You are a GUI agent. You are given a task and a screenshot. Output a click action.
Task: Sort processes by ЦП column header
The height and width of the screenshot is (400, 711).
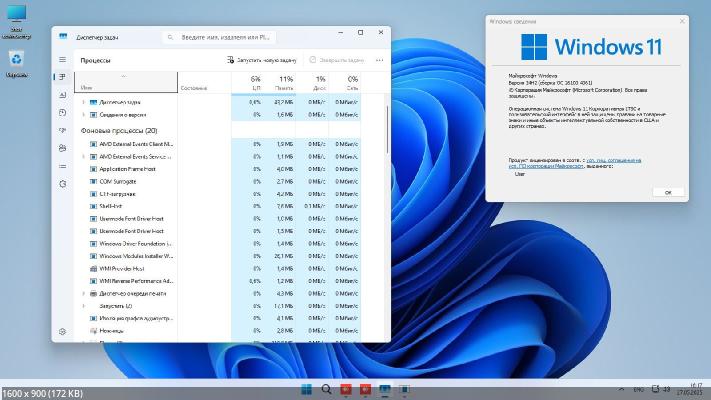click(247, 83)
